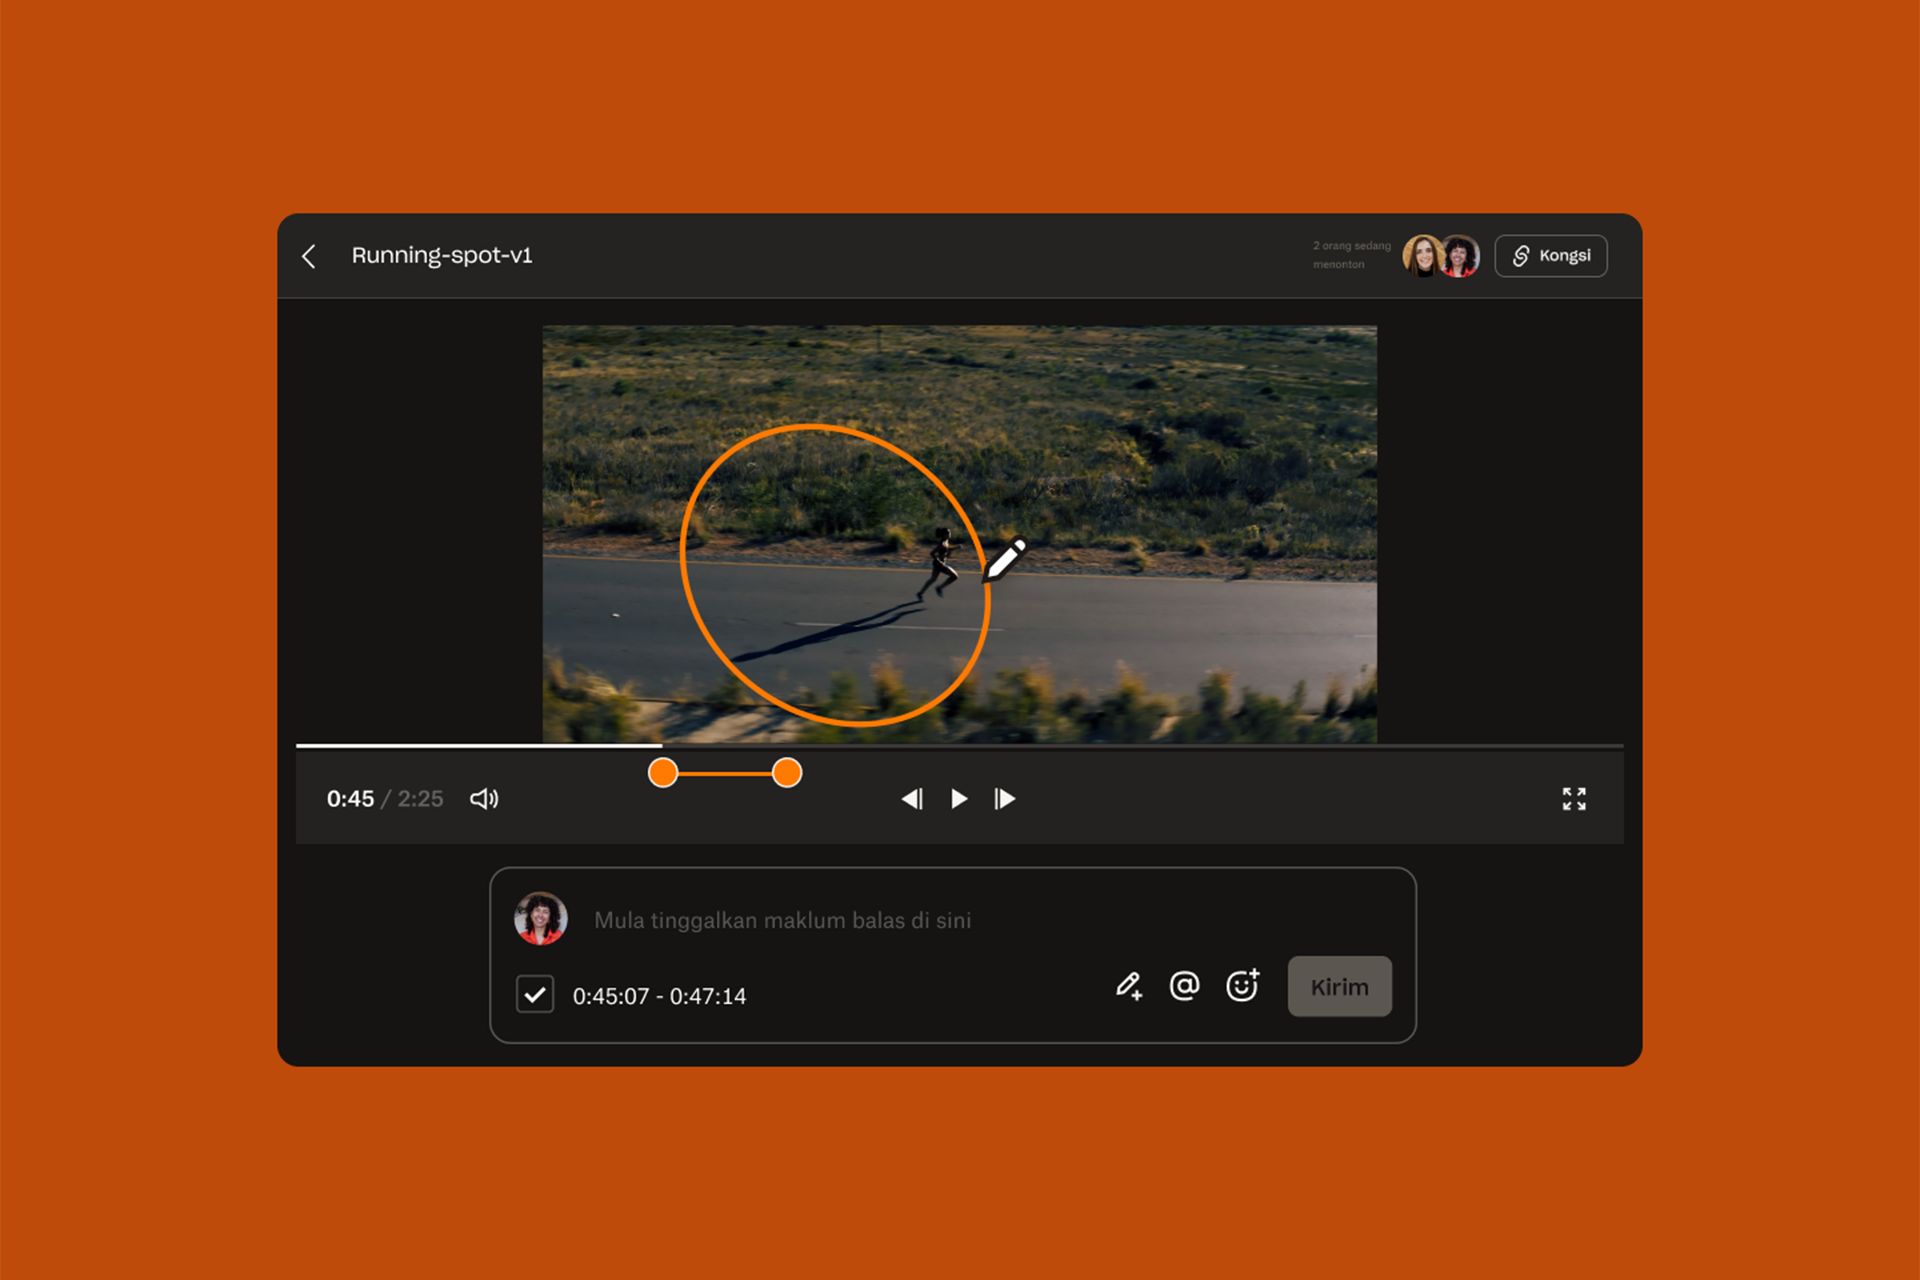Click the range end orange handle
The image size is (1920, 1280).
pyautogui.click(x=787, y=773)
